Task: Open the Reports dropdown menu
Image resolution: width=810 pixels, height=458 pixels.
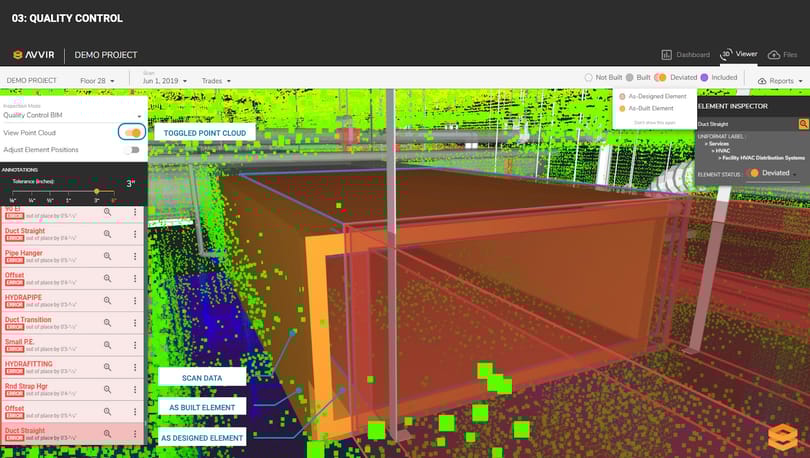Action: (x=780, y=81)
